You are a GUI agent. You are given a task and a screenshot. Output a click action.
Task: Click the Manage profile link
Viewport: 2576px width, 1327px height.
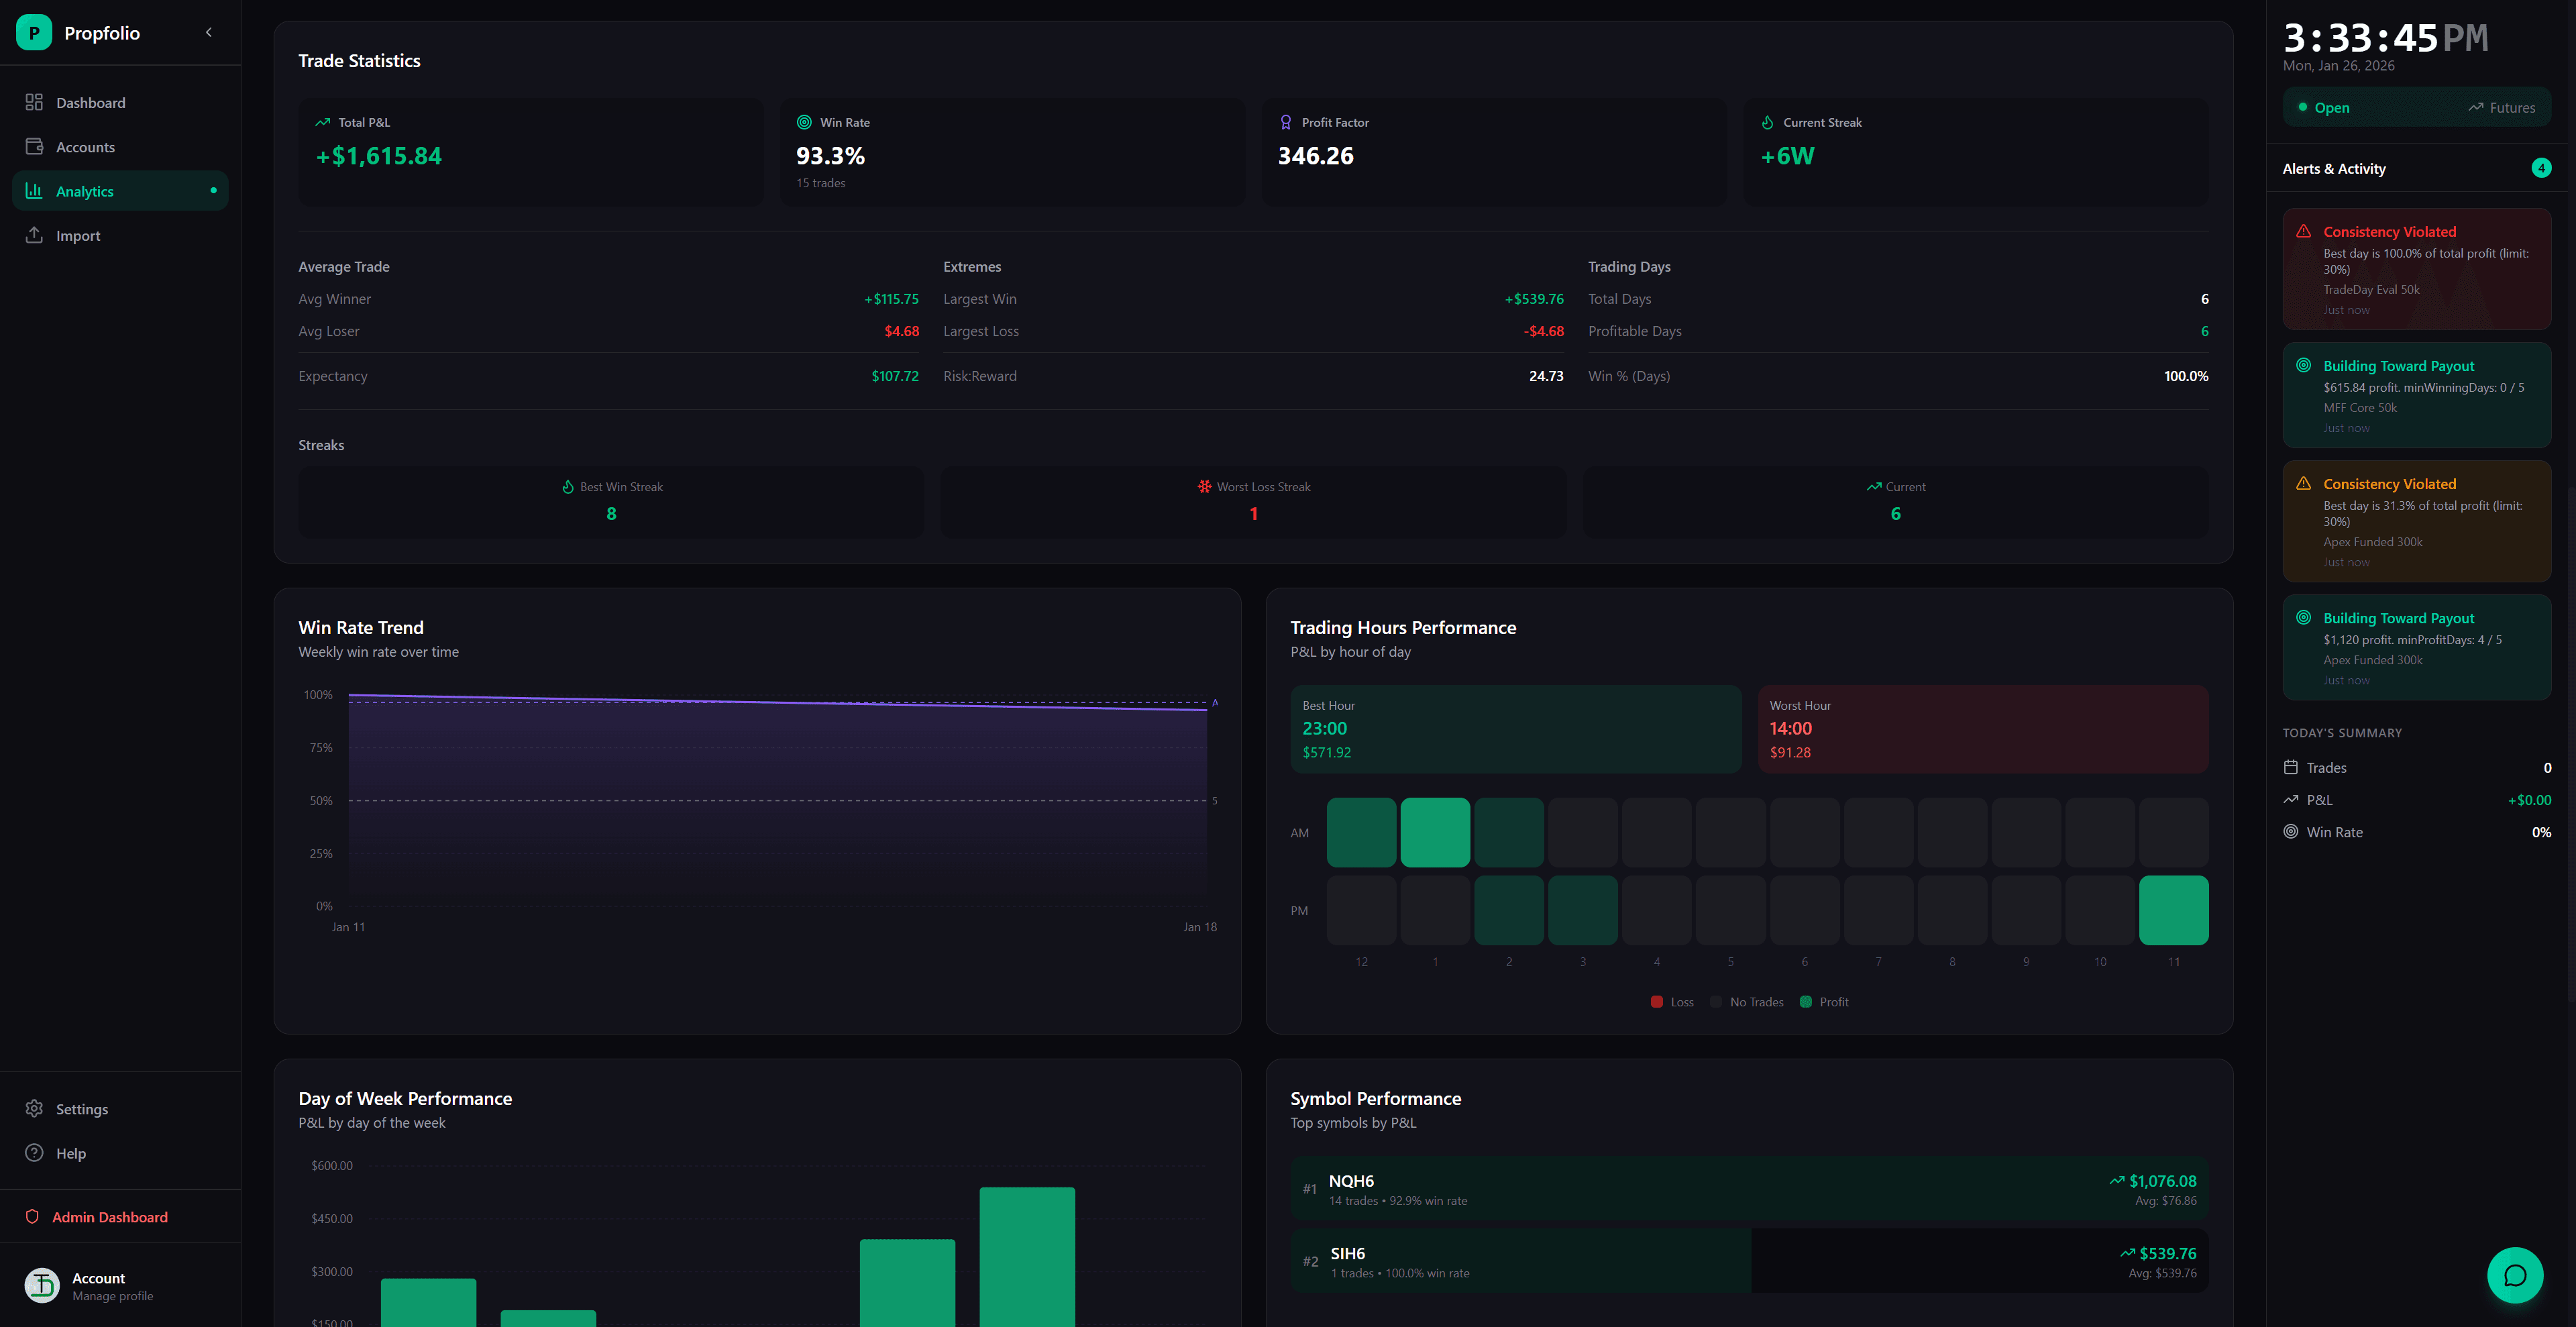[112, 1296]
